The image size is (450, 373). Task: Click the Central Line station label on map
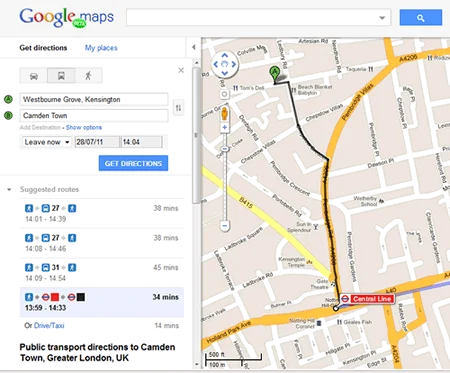pyautogui.click(x=367, y=299)
